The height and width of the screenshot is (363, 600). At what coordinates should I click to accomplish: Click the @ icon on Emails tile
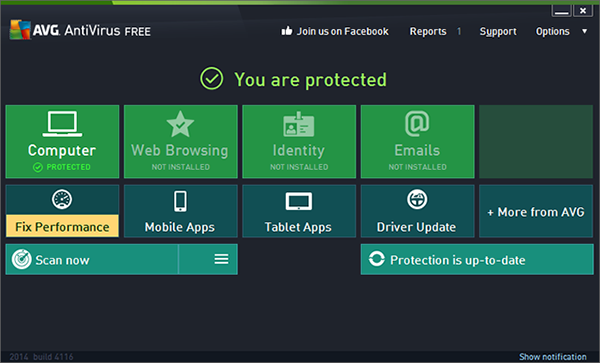point(417,124)
